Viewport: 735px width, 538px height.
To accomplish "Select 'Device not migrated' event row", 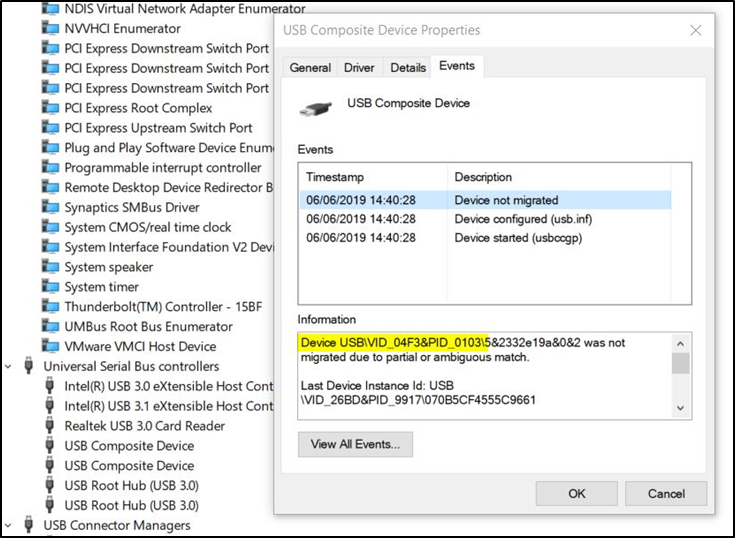I will pos(486,200).
